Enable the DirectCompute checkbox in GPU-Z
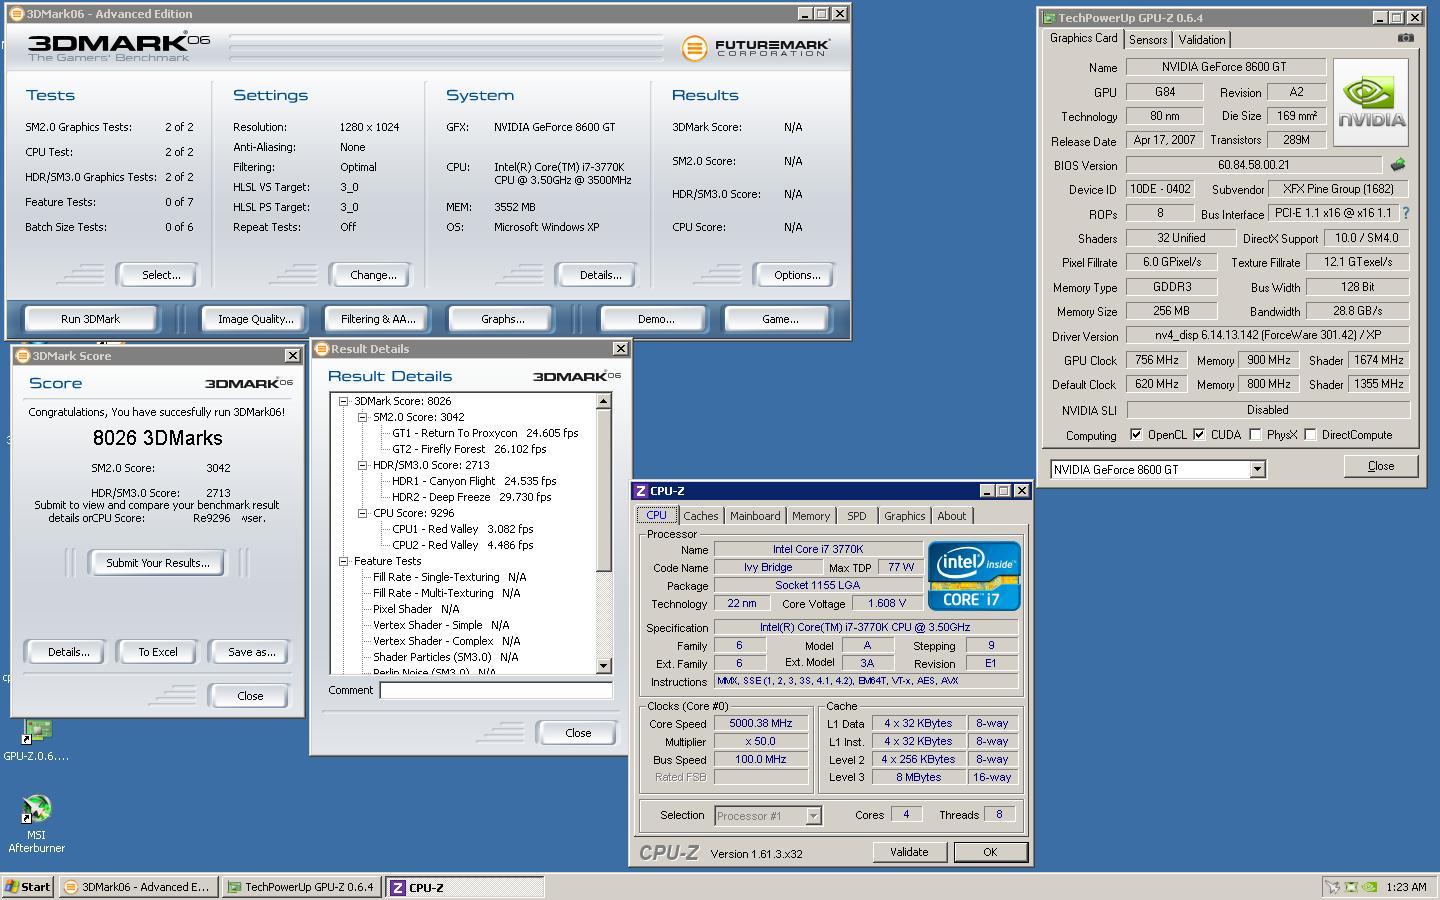The image size is (1440, 900). tap(1310, 435)
